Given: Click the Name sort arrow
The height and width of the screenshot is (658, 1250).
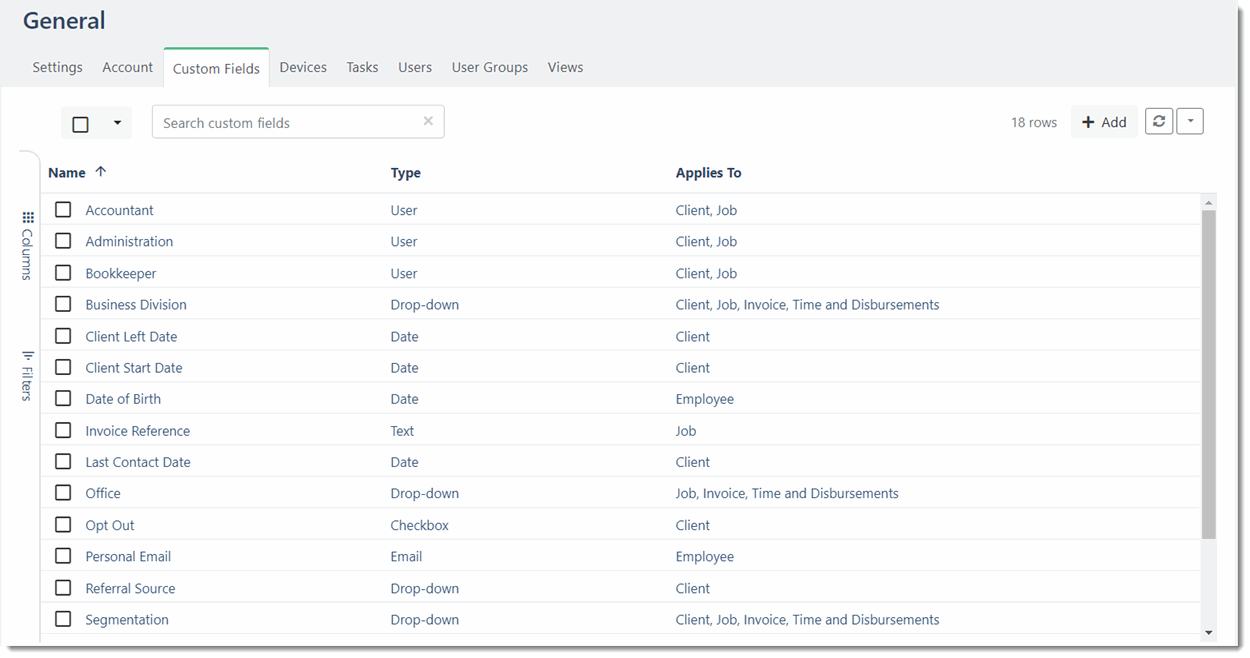Looking at the screenshot, I should [100, 172].
